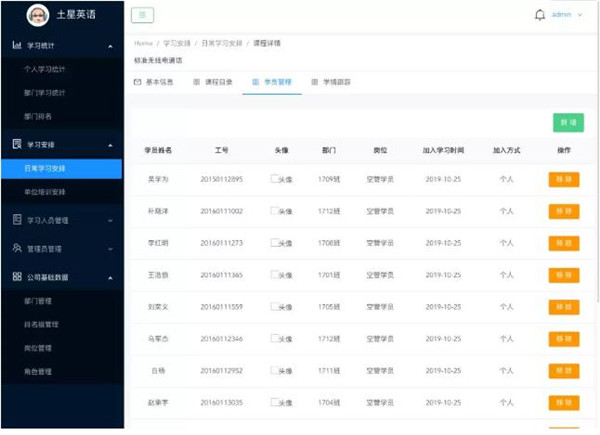This screenshot has width=600, height=435.
Task: Click the 公司基础数据 grid icon
Action: point(17,276)
